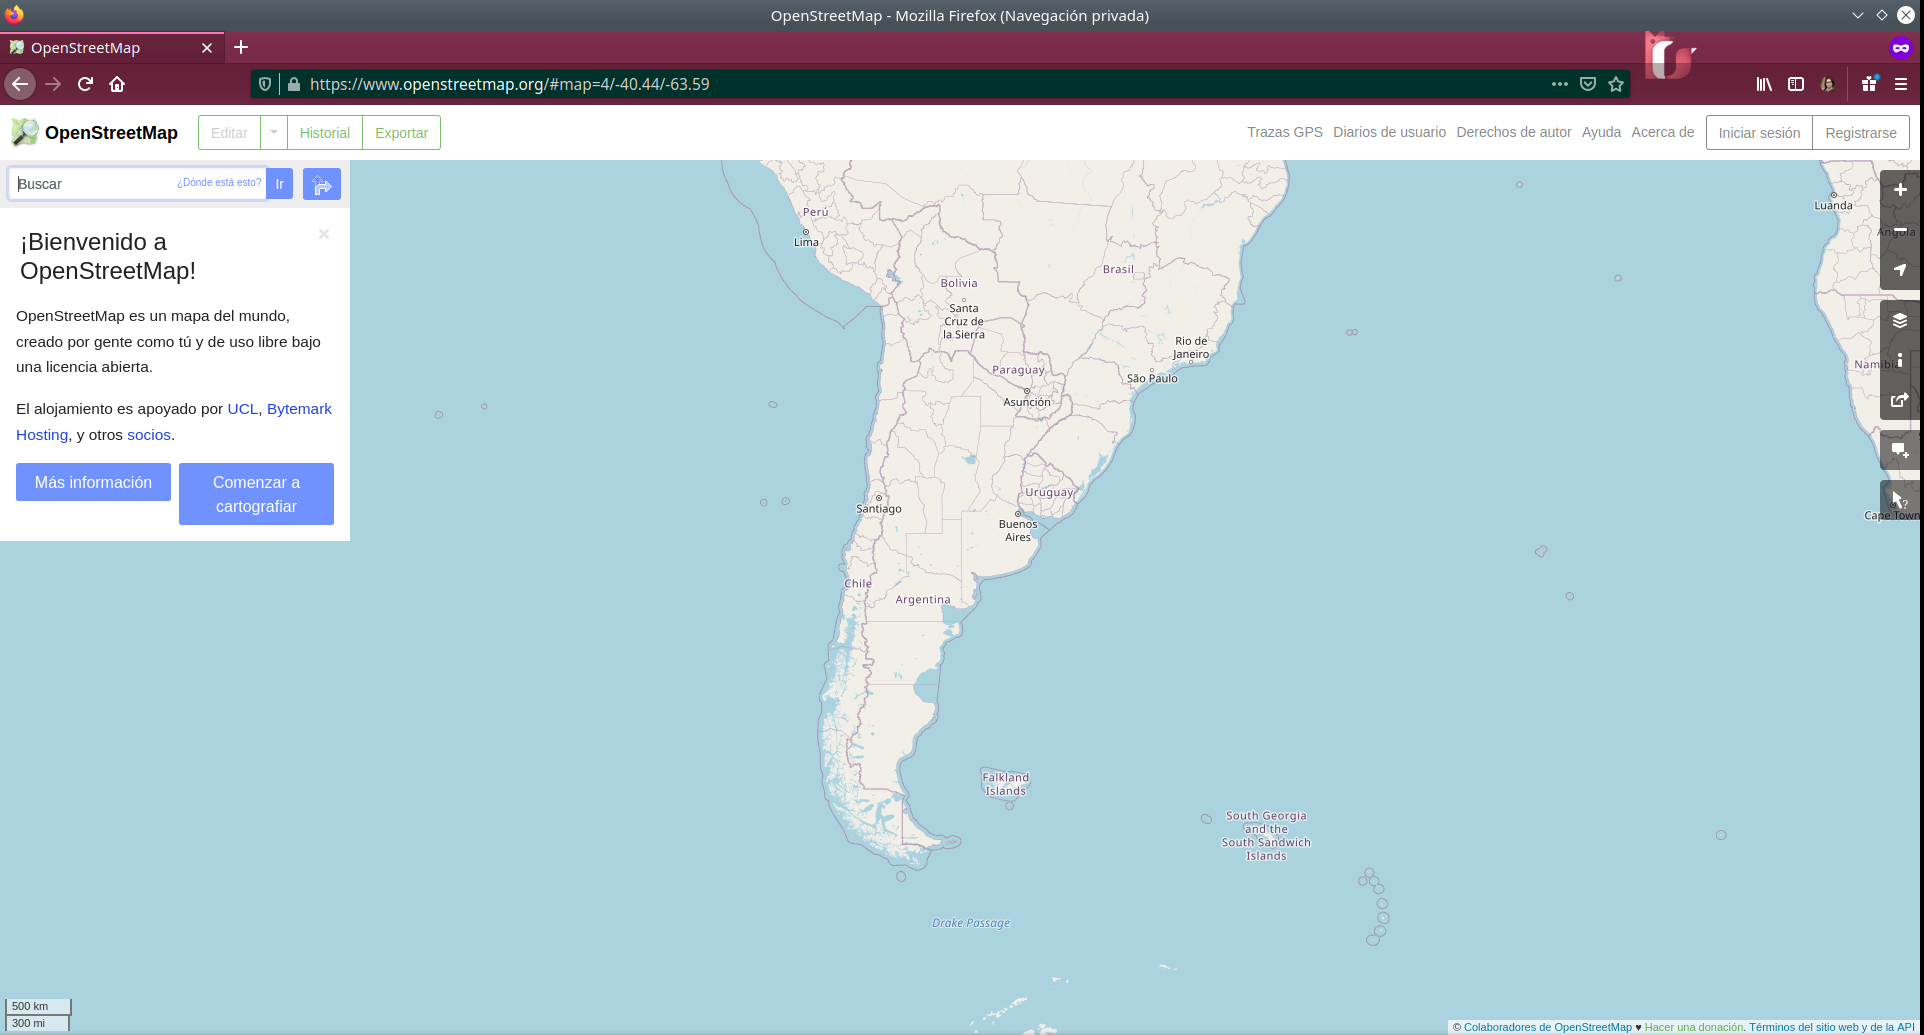This screenshot has width=1924, height=1035.
Task: Open Diarios de usuario page
Action: coord(1389,132)
